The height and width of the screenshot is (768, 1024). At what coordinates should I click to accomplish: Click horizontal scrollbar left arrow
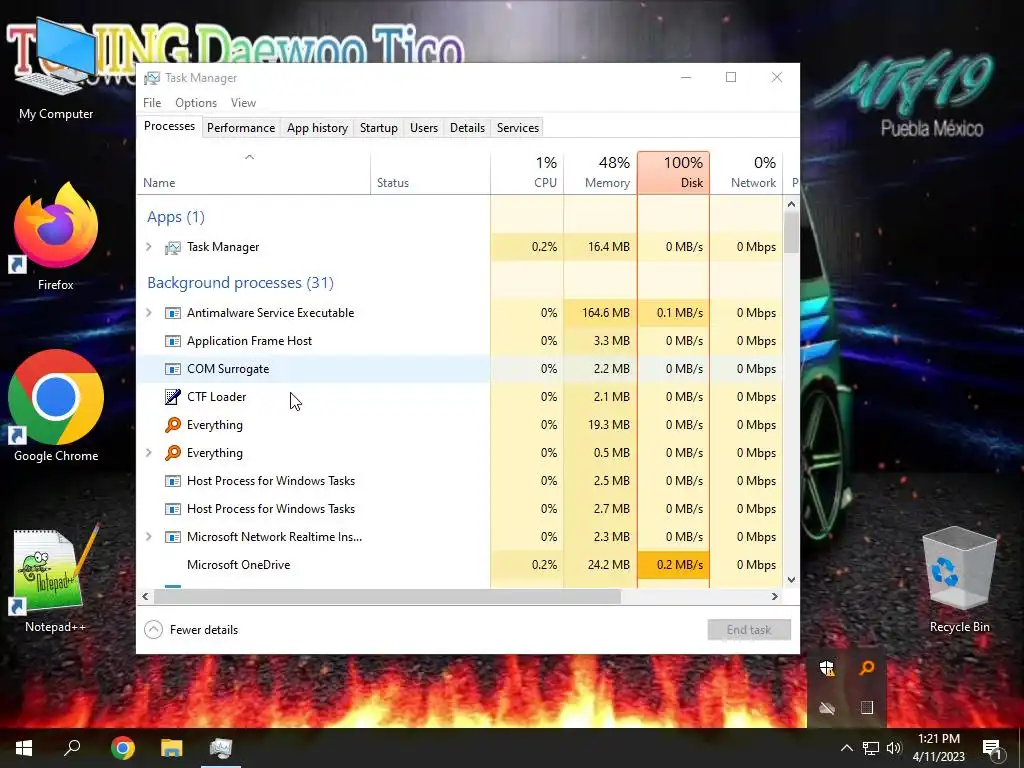145,596
